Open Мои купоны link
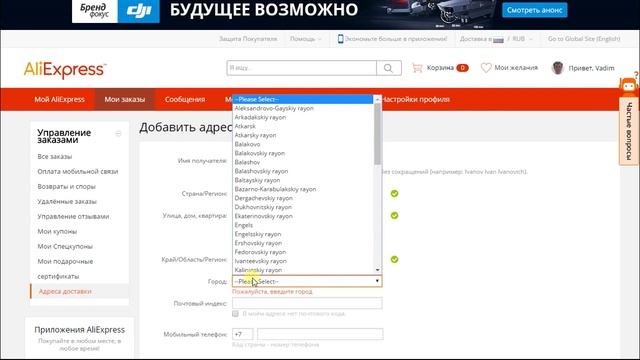The height and width of the screenshot is (360, 640). click(57, 231)
